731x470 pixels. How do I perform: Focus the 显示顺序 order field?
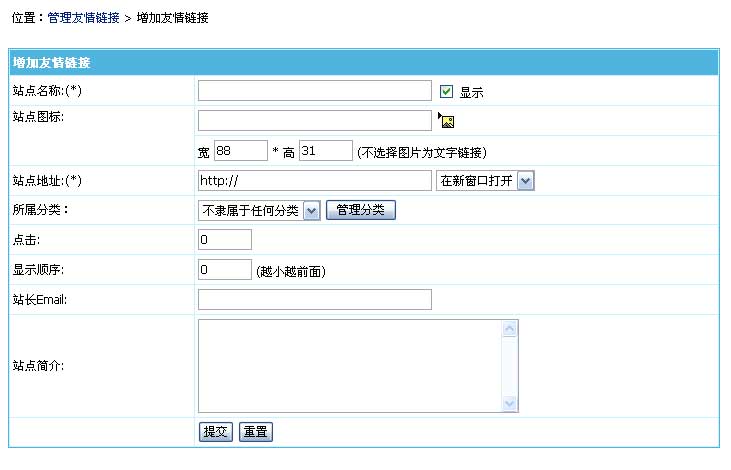(x=225, y=270)
